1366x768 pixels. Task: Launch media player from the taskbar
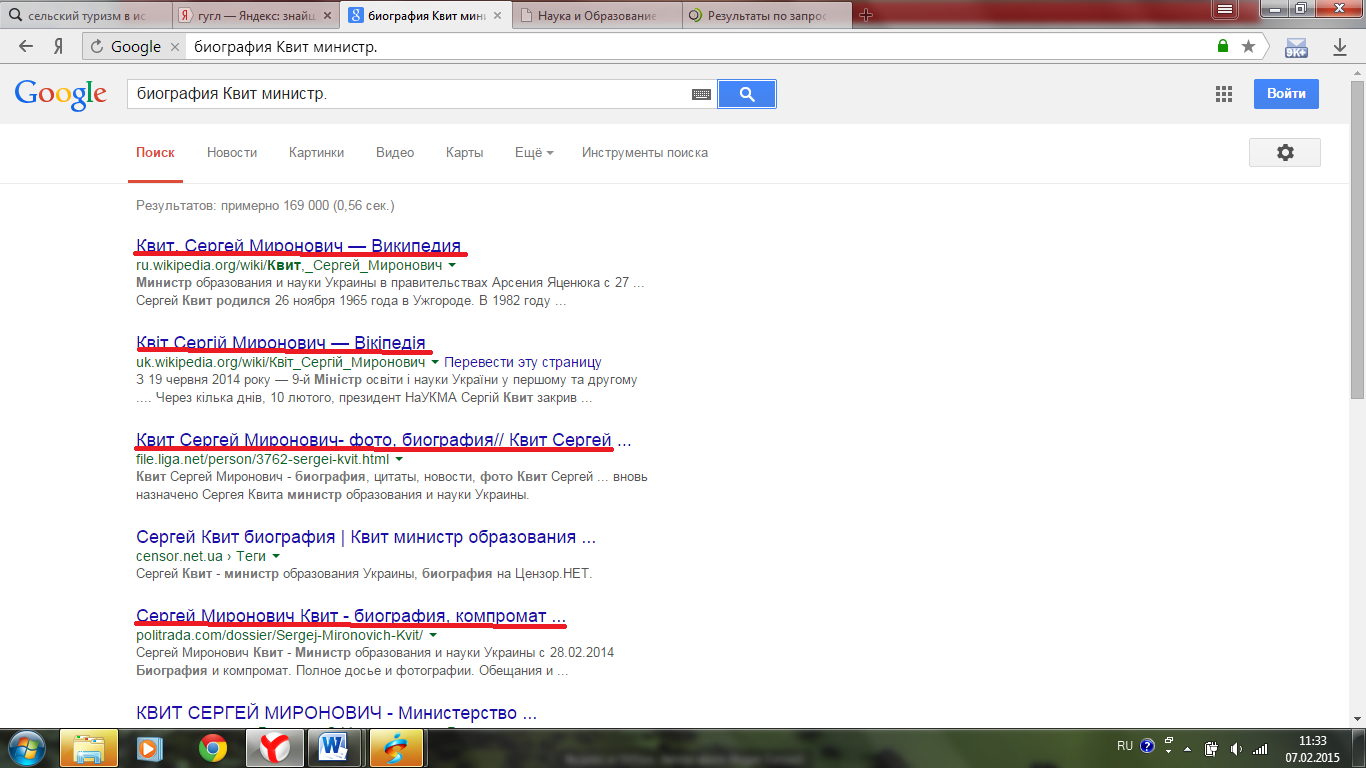coord(149,748)
